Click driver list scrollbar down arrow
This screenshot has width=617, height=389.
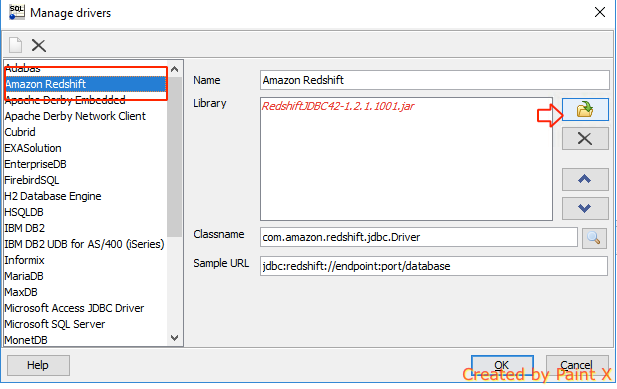coord(175,338)
